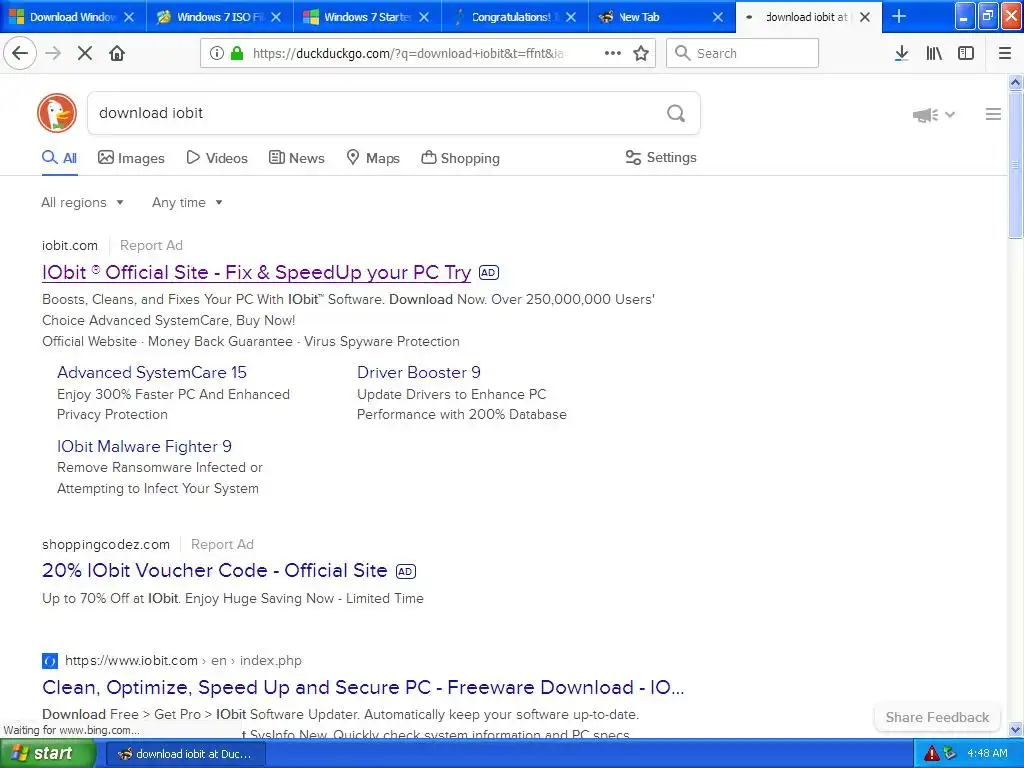
Task: Expand the Any time filter dropdown
Action: point(187,202)
